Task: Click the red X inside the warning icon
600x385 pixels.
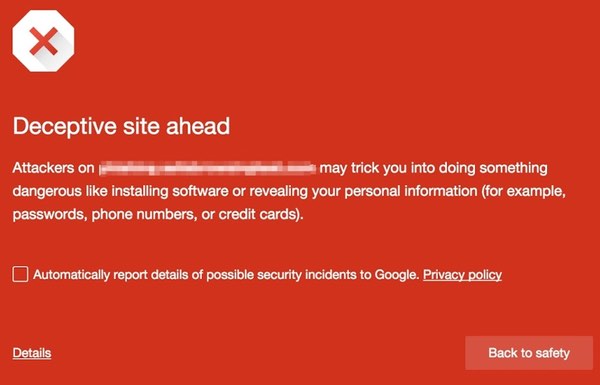Action: pyautogui.click(x=44, y=41)
